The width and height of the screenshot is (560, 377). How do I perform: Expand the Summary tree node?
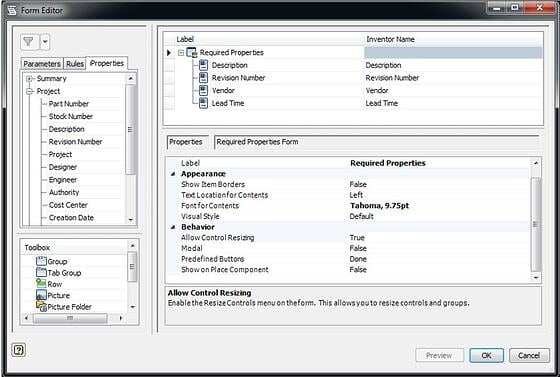coord(29,79)
